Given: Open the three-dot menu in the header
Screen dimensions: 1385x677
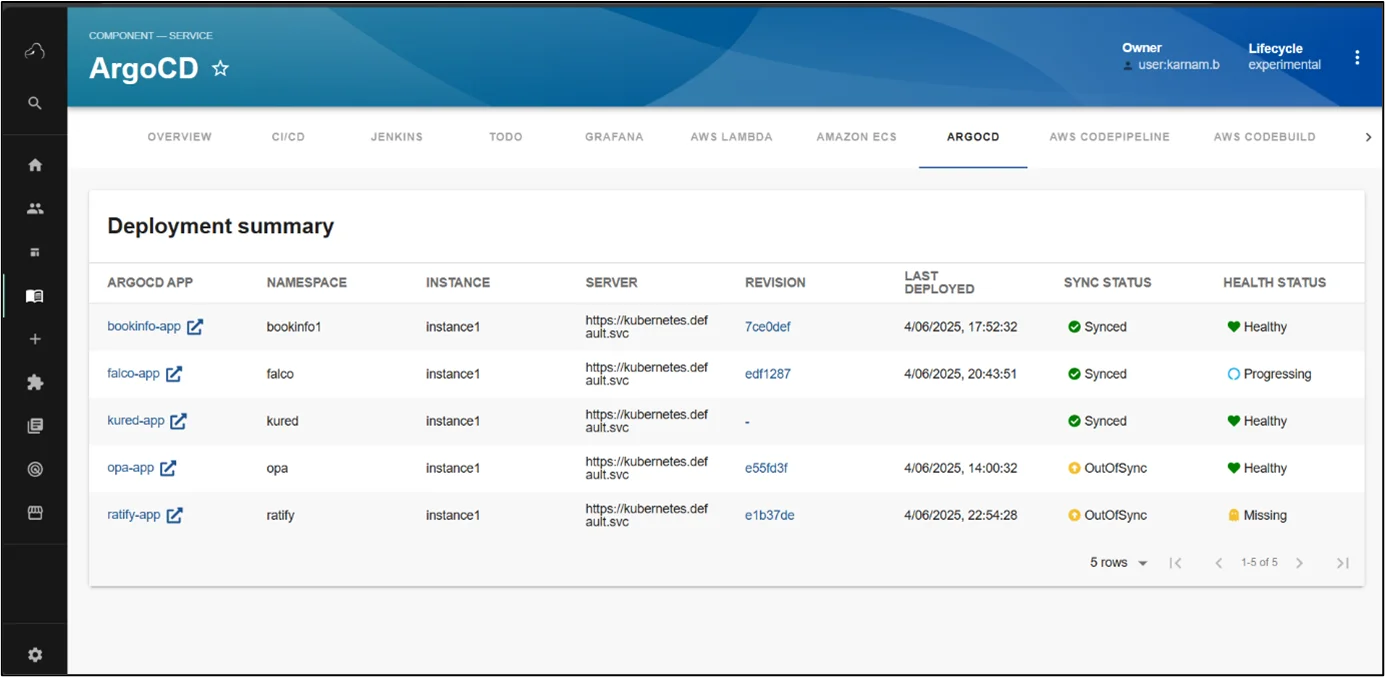Looking at the screenshot, I should [x=1357, y=58].
